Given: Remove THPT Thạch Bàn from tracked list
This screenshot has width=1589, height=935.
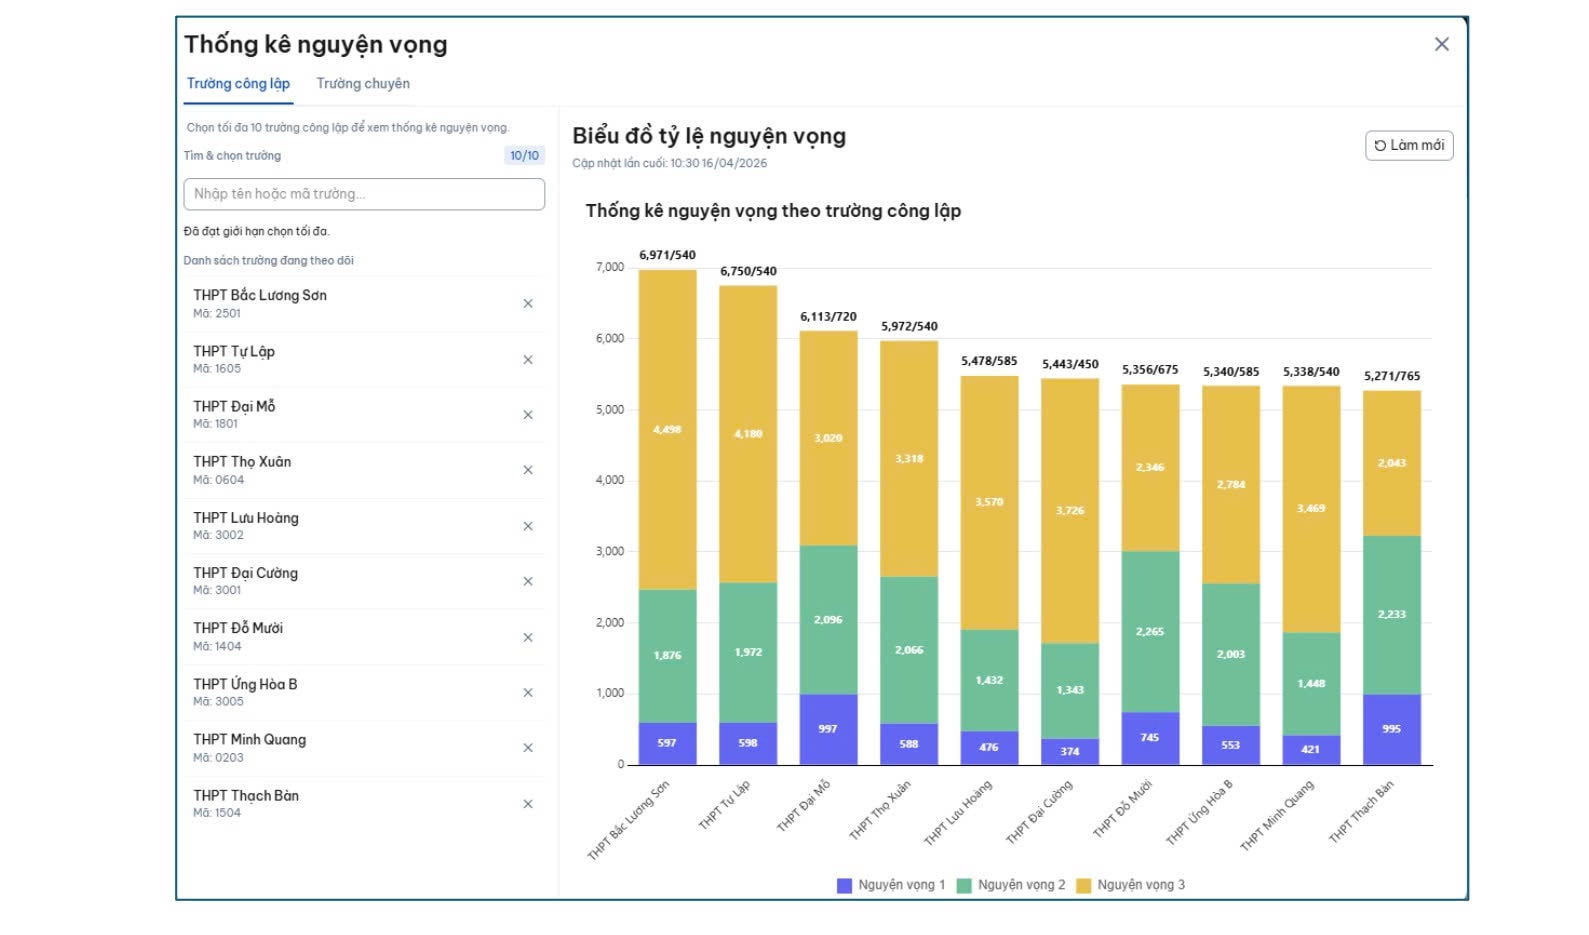Looking at the screenshot, I should point(528,804).
